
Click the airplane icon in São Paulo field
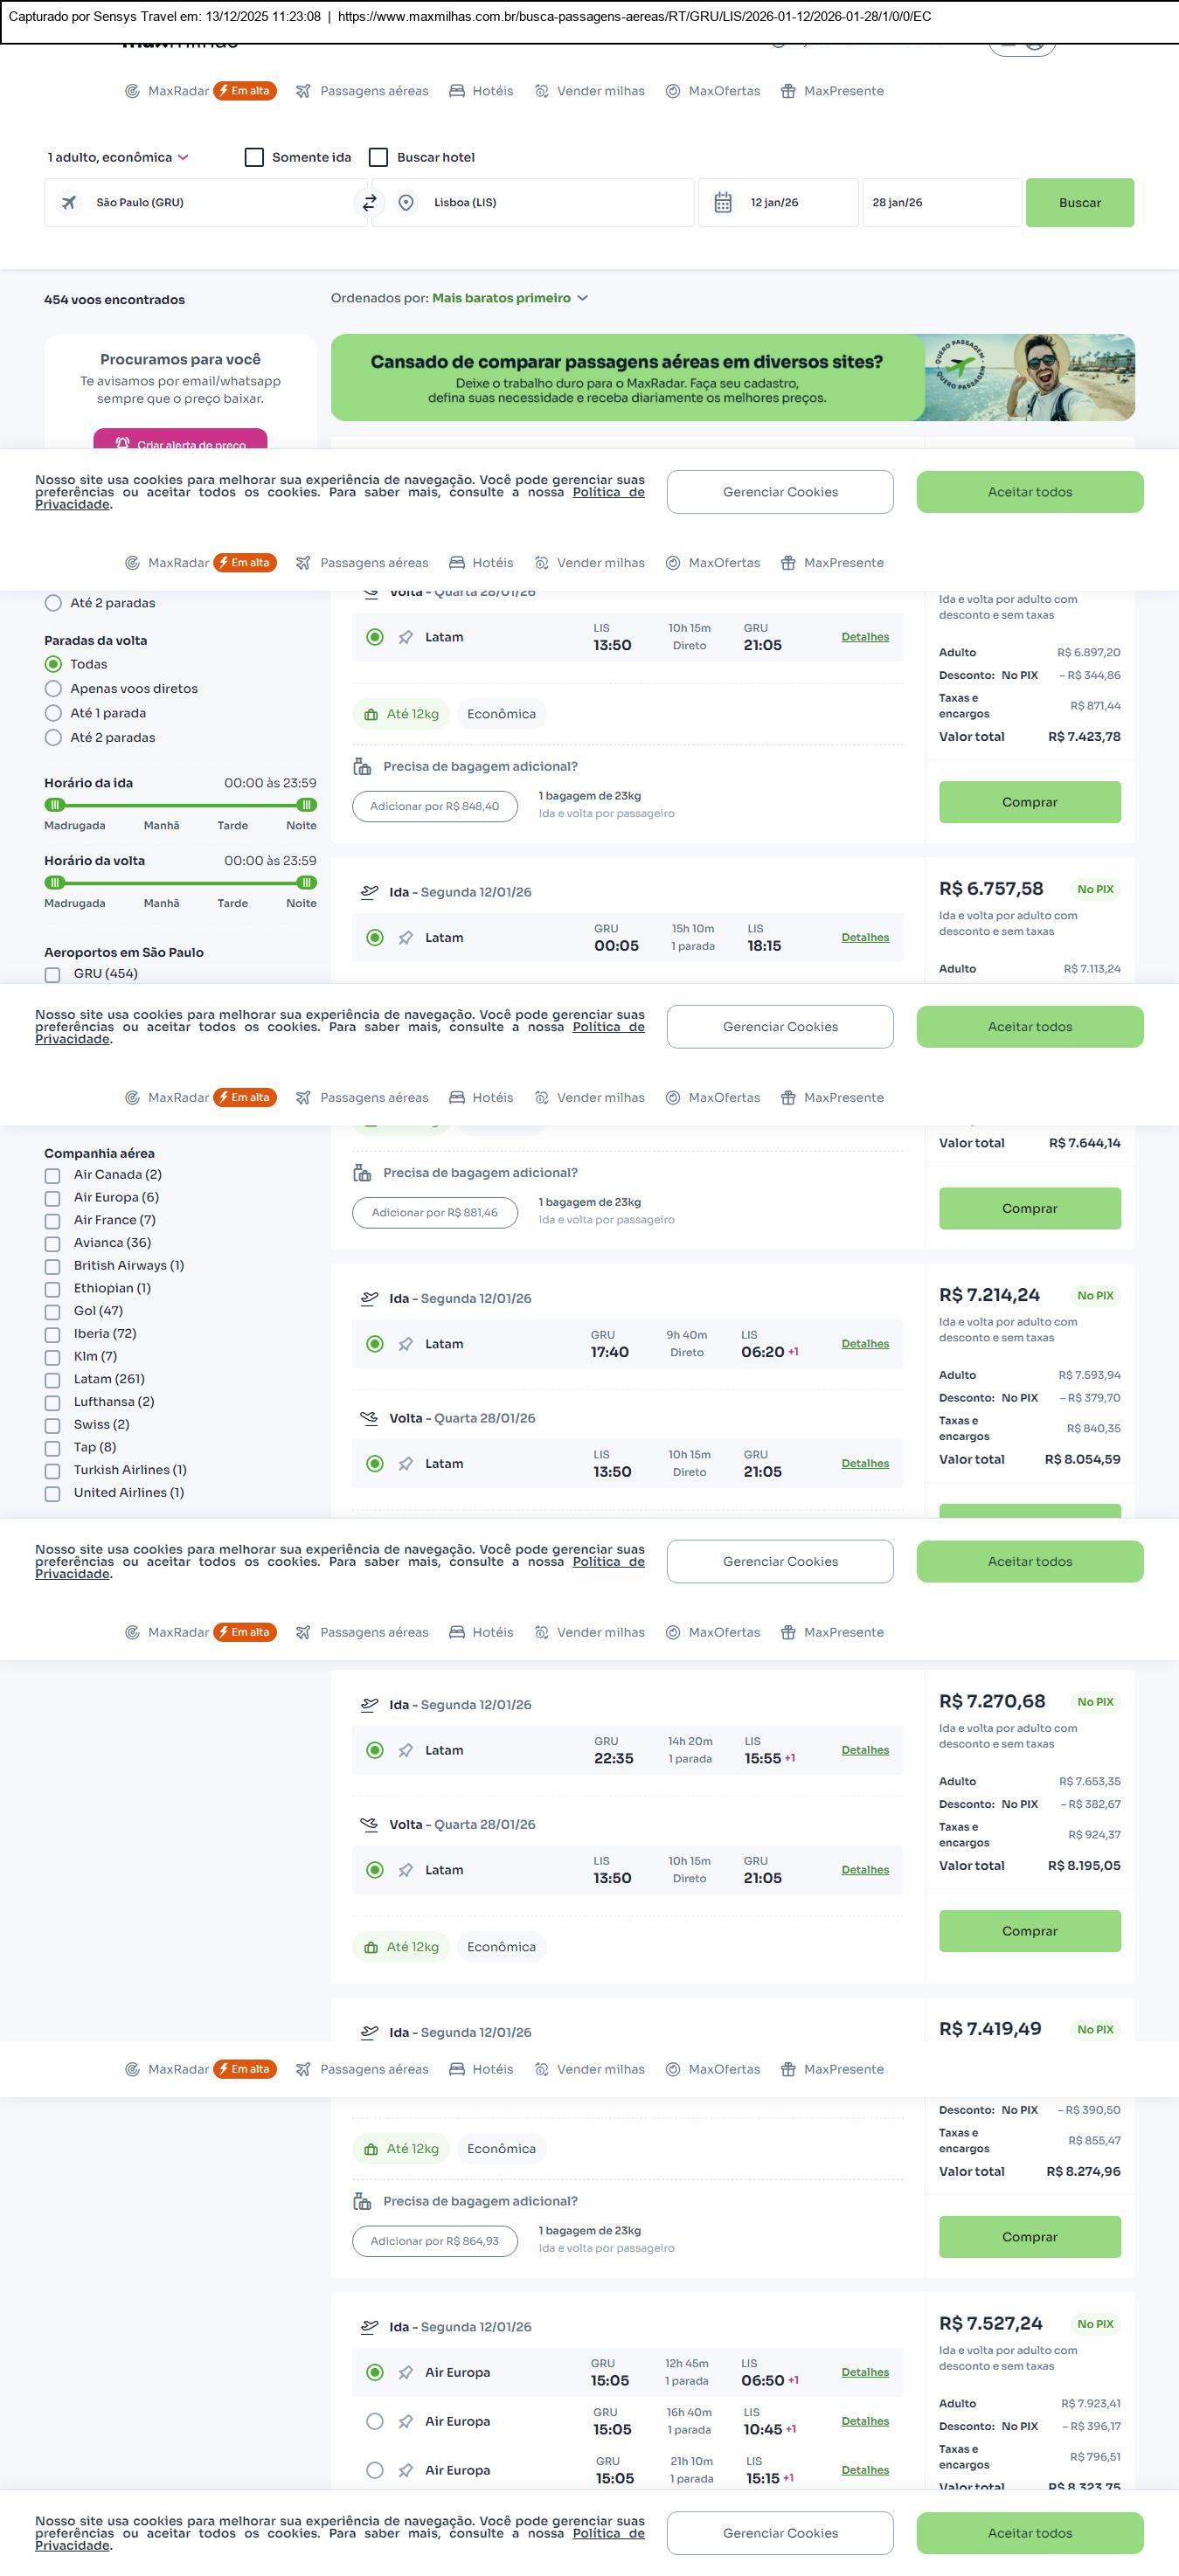(x=69, y=203)
